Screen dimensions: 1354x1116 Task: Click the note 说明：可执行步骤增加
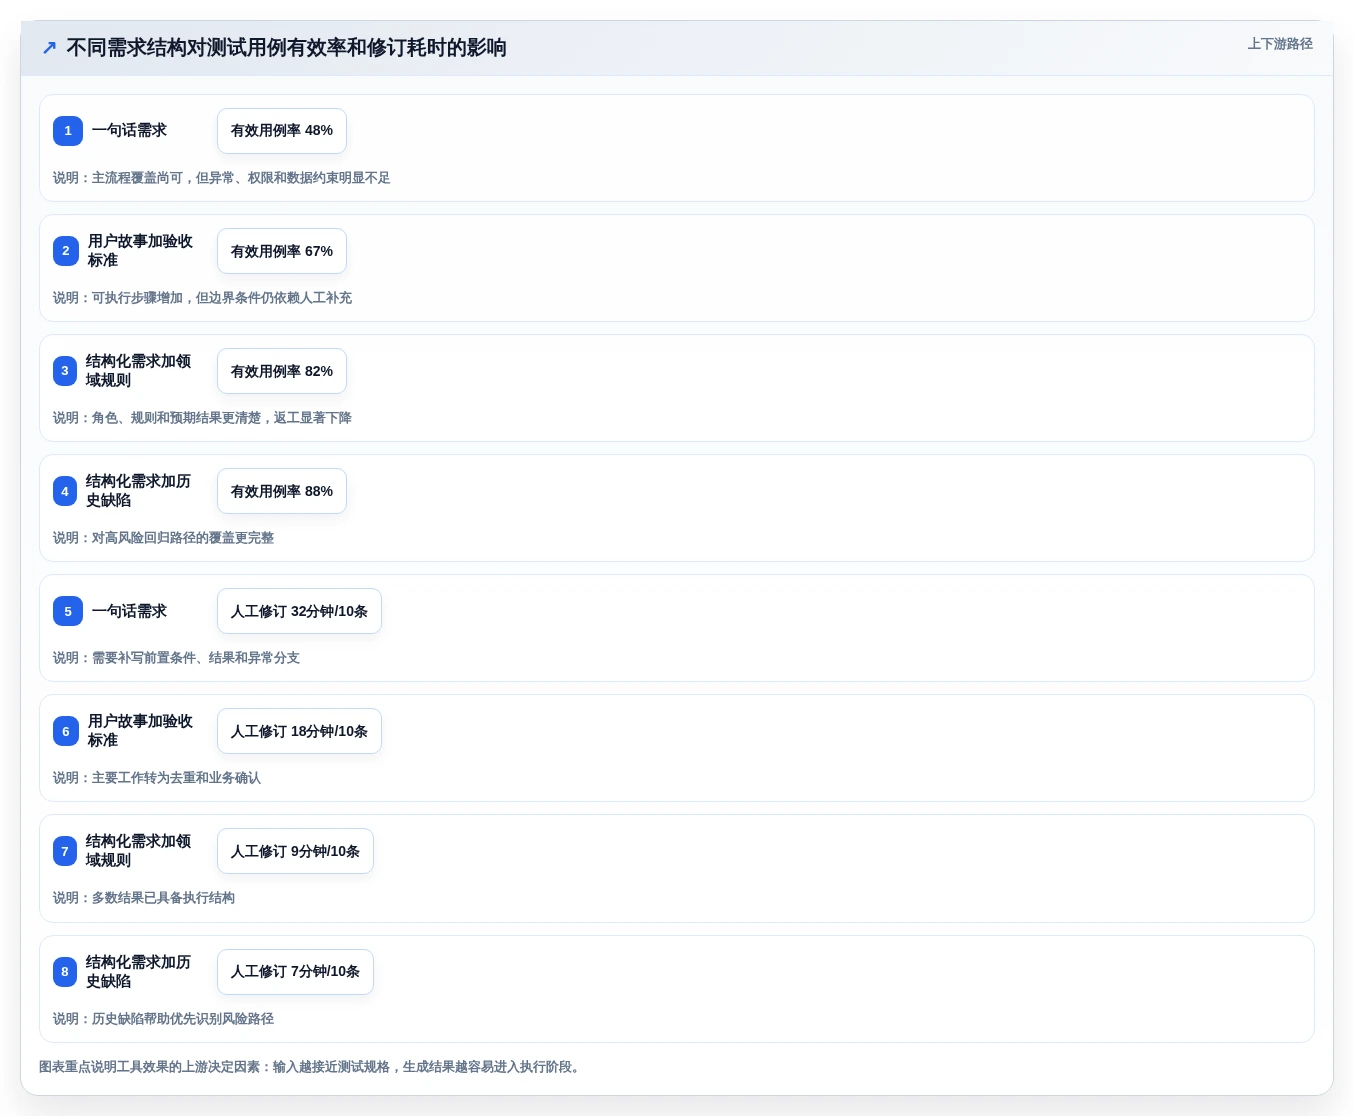[202, 298]
